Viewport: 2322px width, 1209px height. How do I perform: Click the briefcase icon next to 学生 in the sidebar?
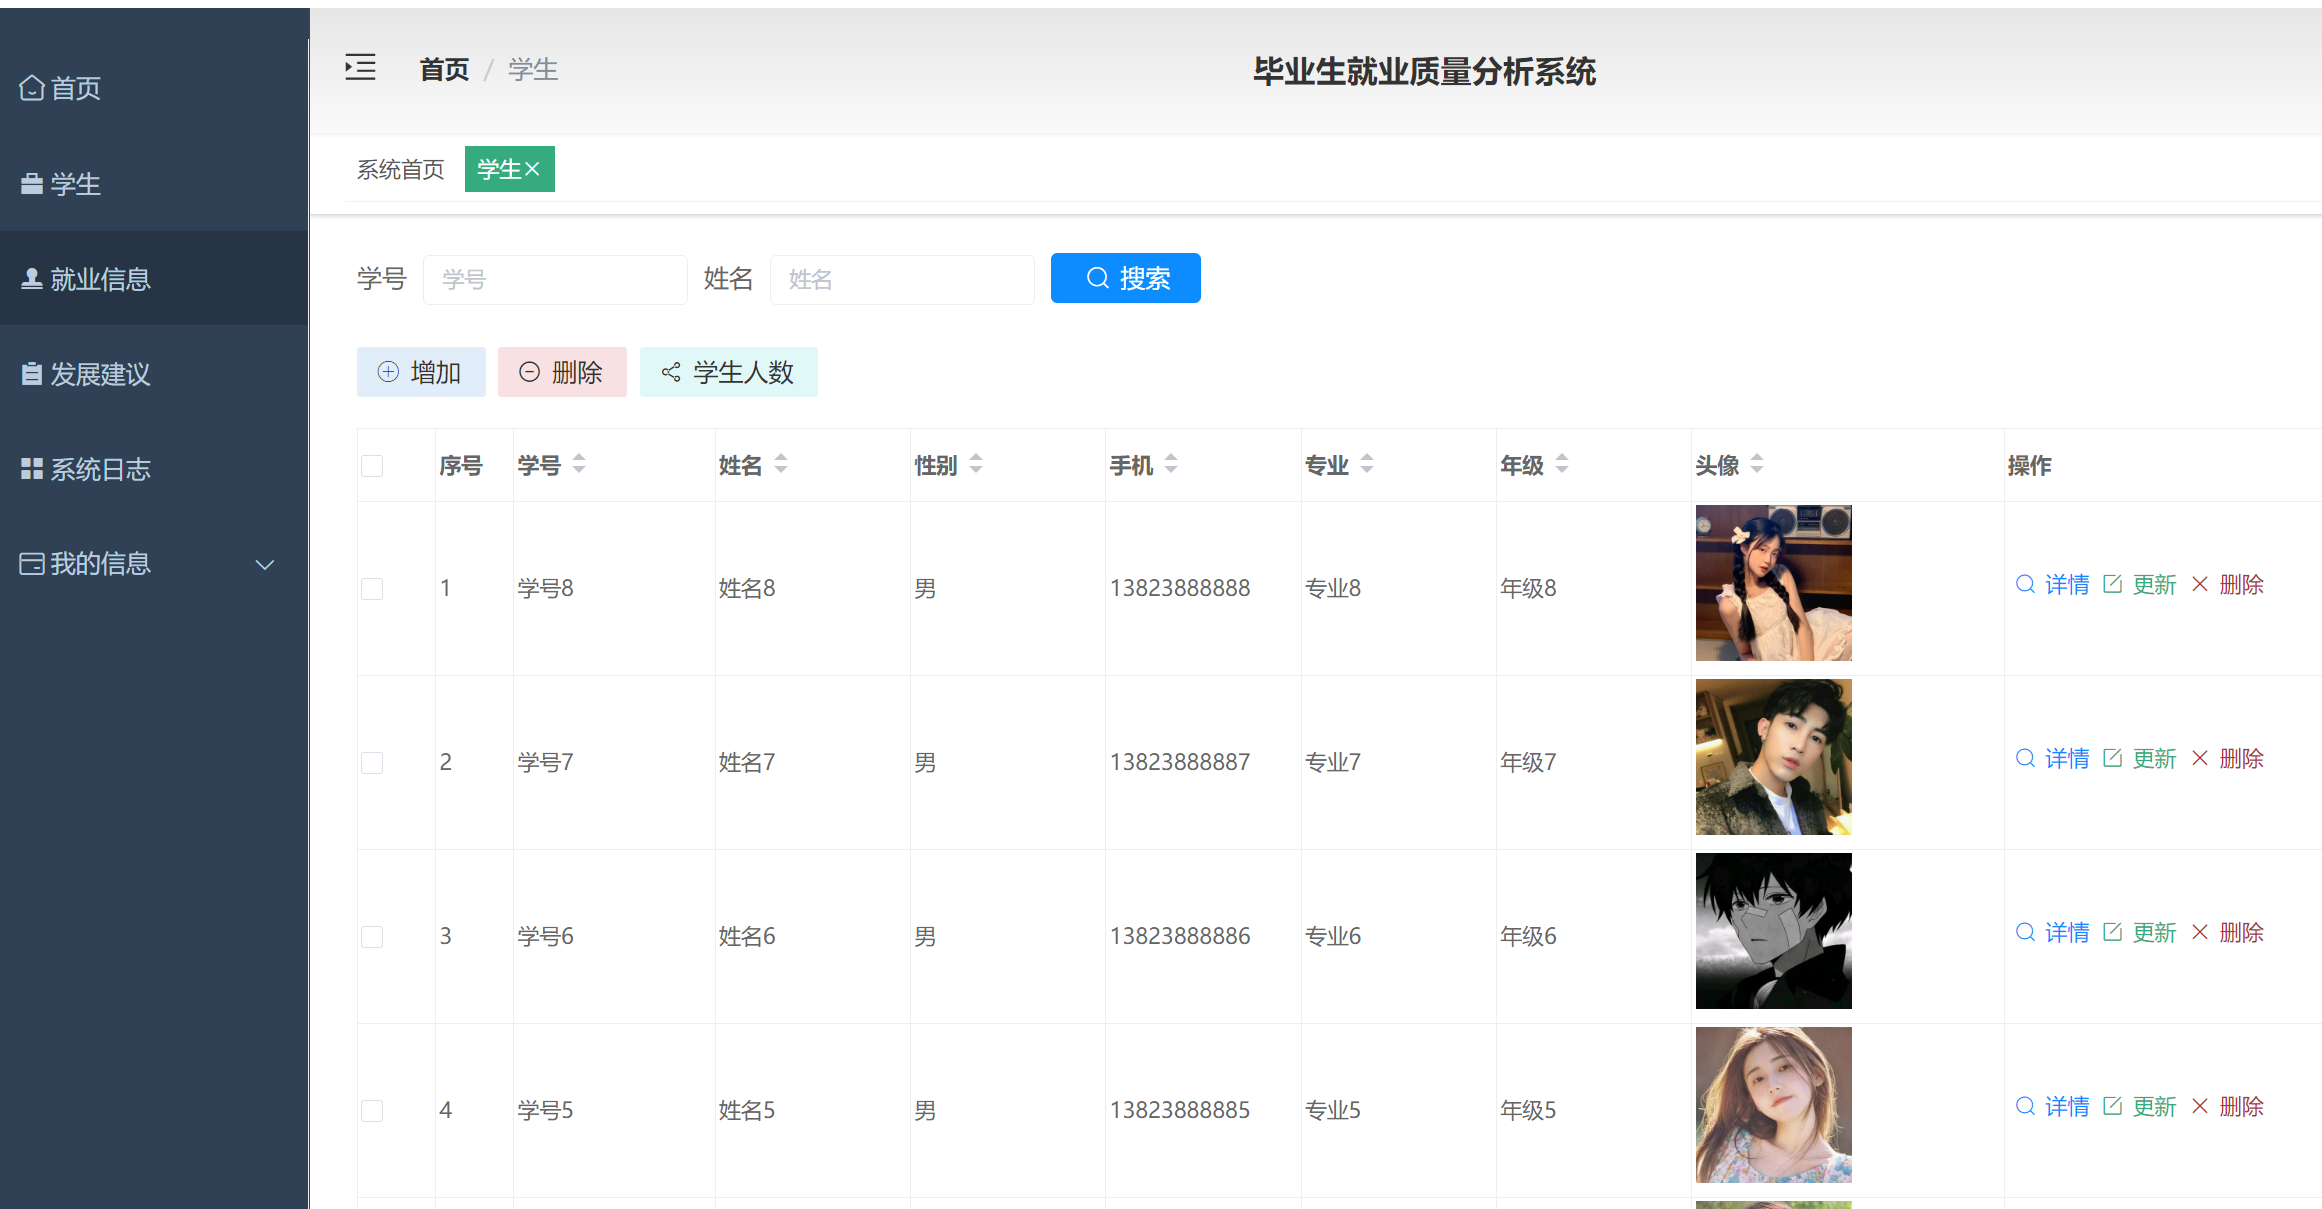click(x=32, y=184)
